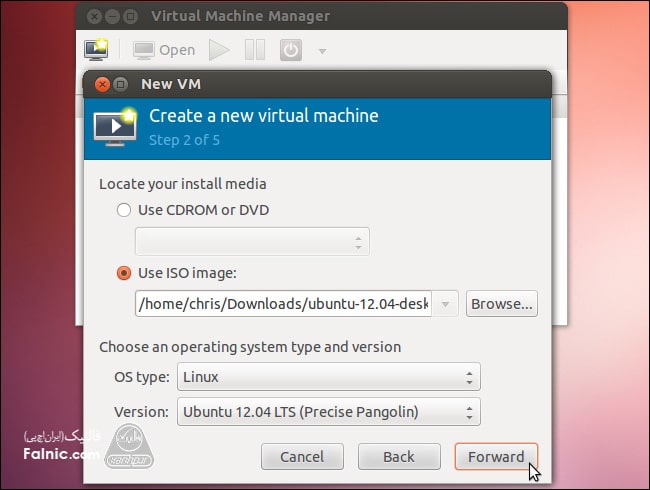Expand the arrow beside the power icon
Image resolution: width=650 pixels, height=490 pixels.
(322, 51)
